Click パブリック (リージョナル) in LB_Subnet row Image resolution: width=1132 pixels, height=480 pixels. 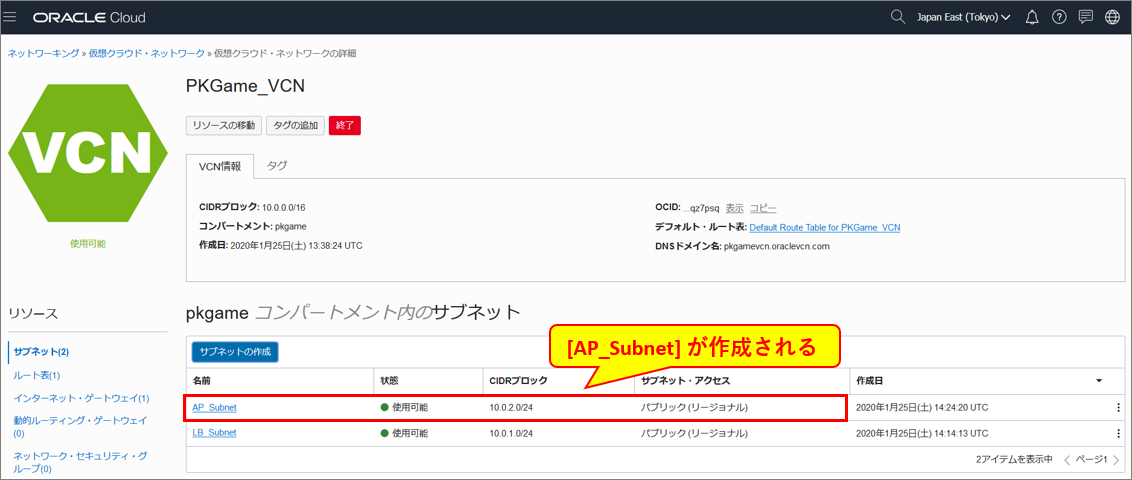(x=694, y=433)
